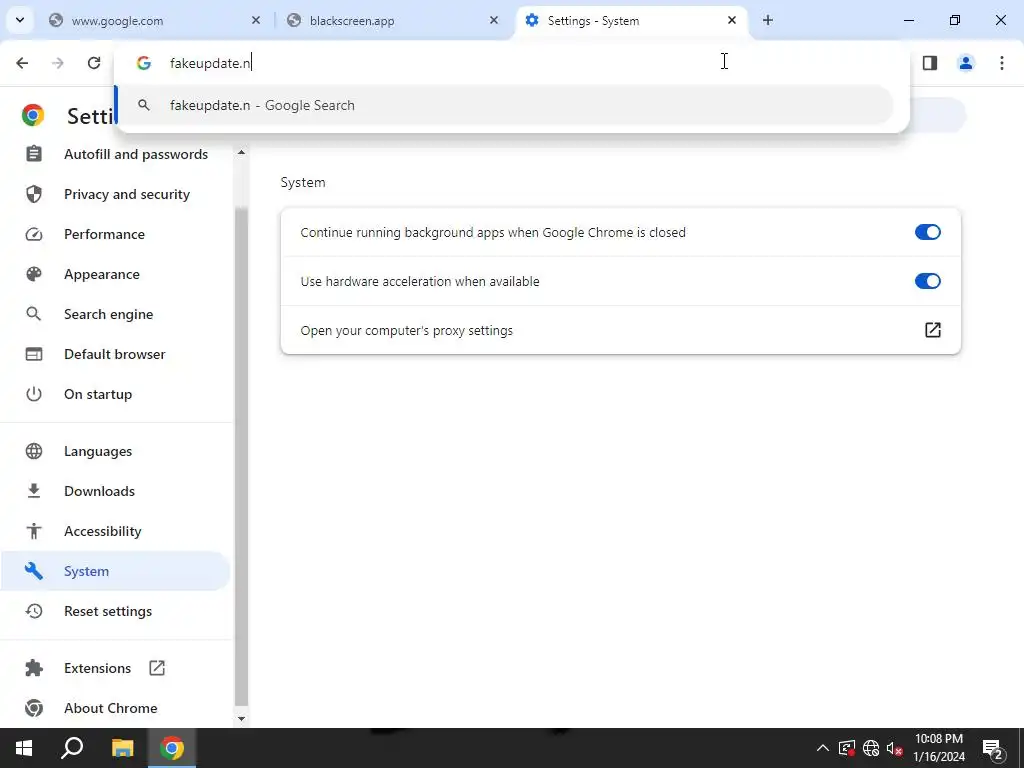Open the profile avatar icon

point(966,63)
